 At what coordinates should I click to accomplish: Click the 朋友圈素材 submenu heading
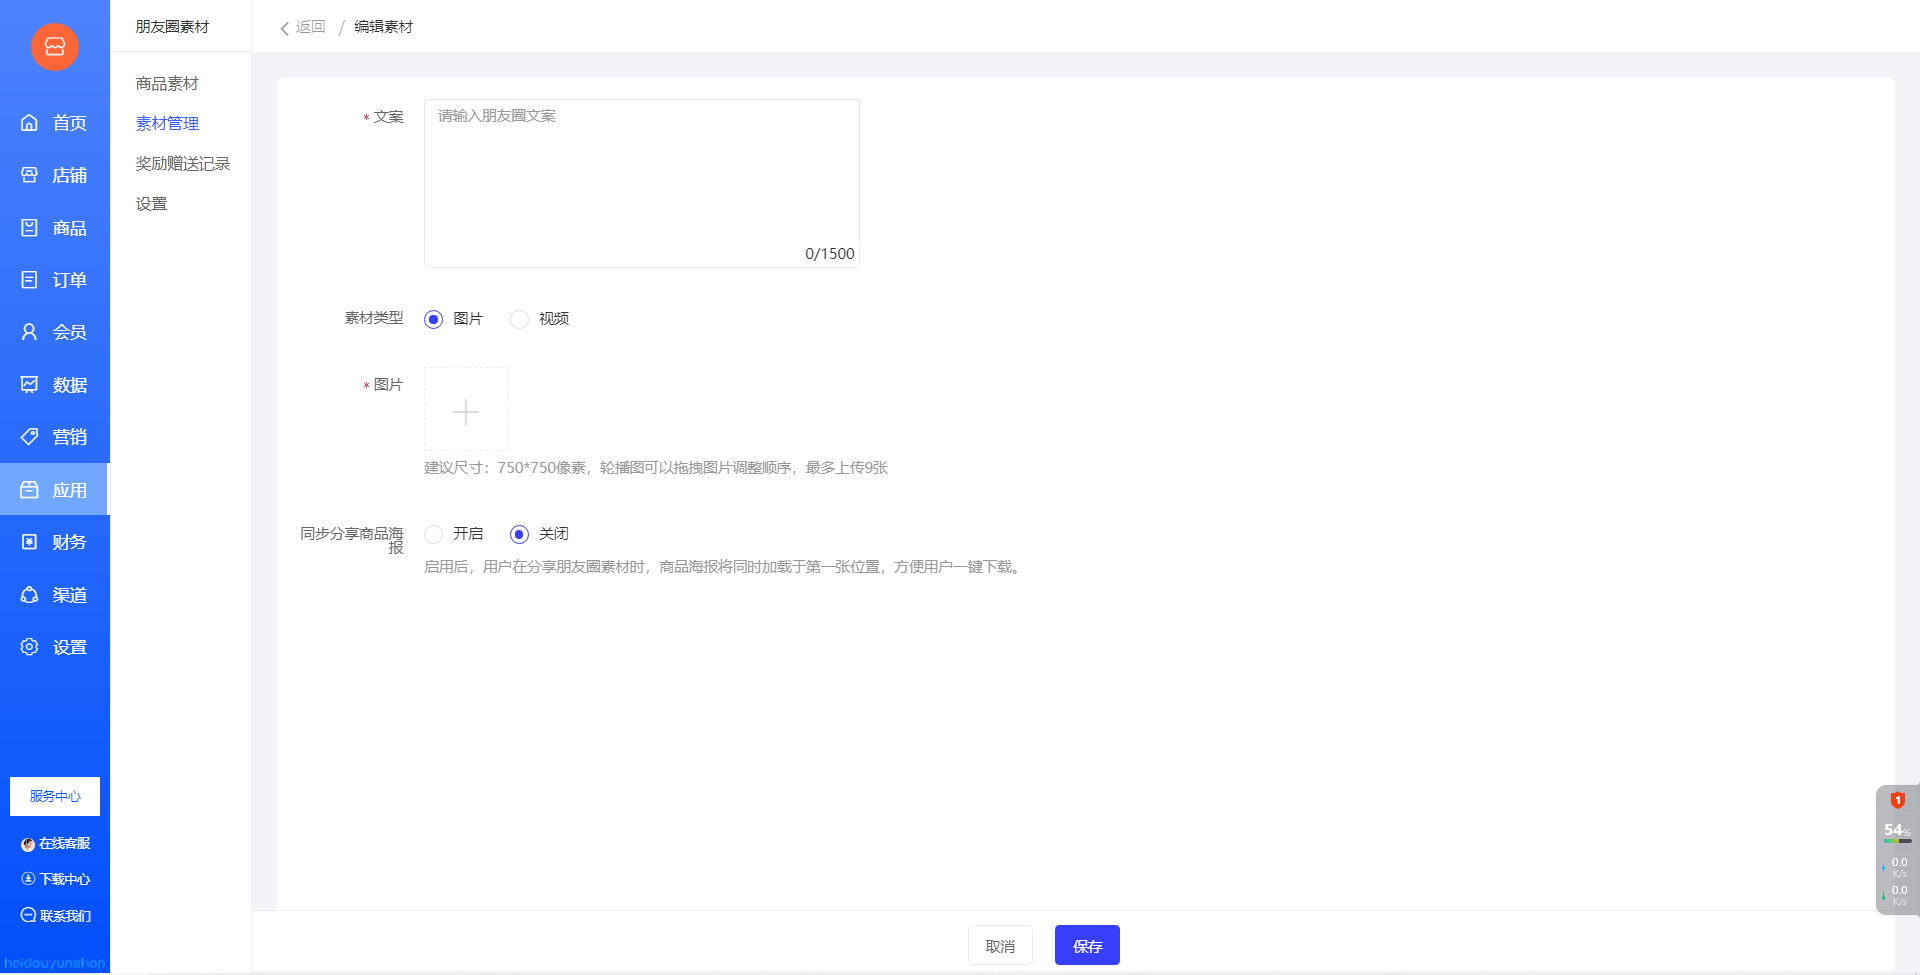(173, 27)
